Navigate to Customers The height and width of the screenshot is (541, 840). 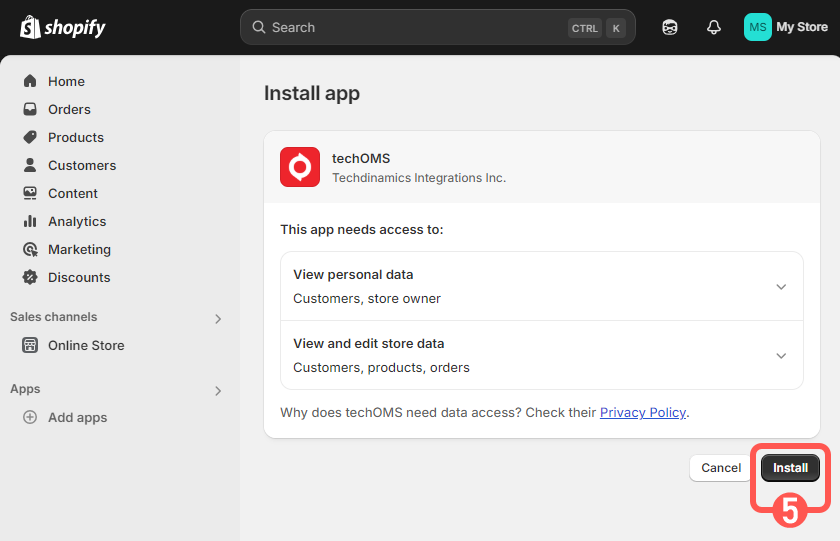pos(82,166)
